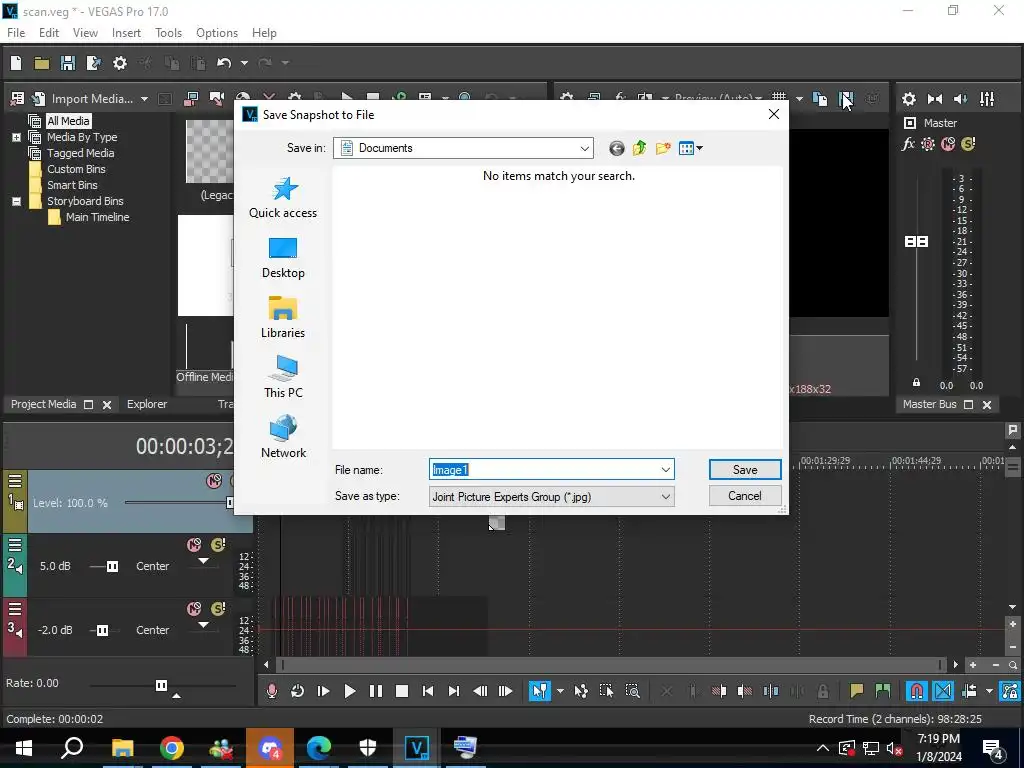The height and width of the screenshot is (768, 1024).
Task: Open track 2 hamburger menu
Action: pos(15,545)
